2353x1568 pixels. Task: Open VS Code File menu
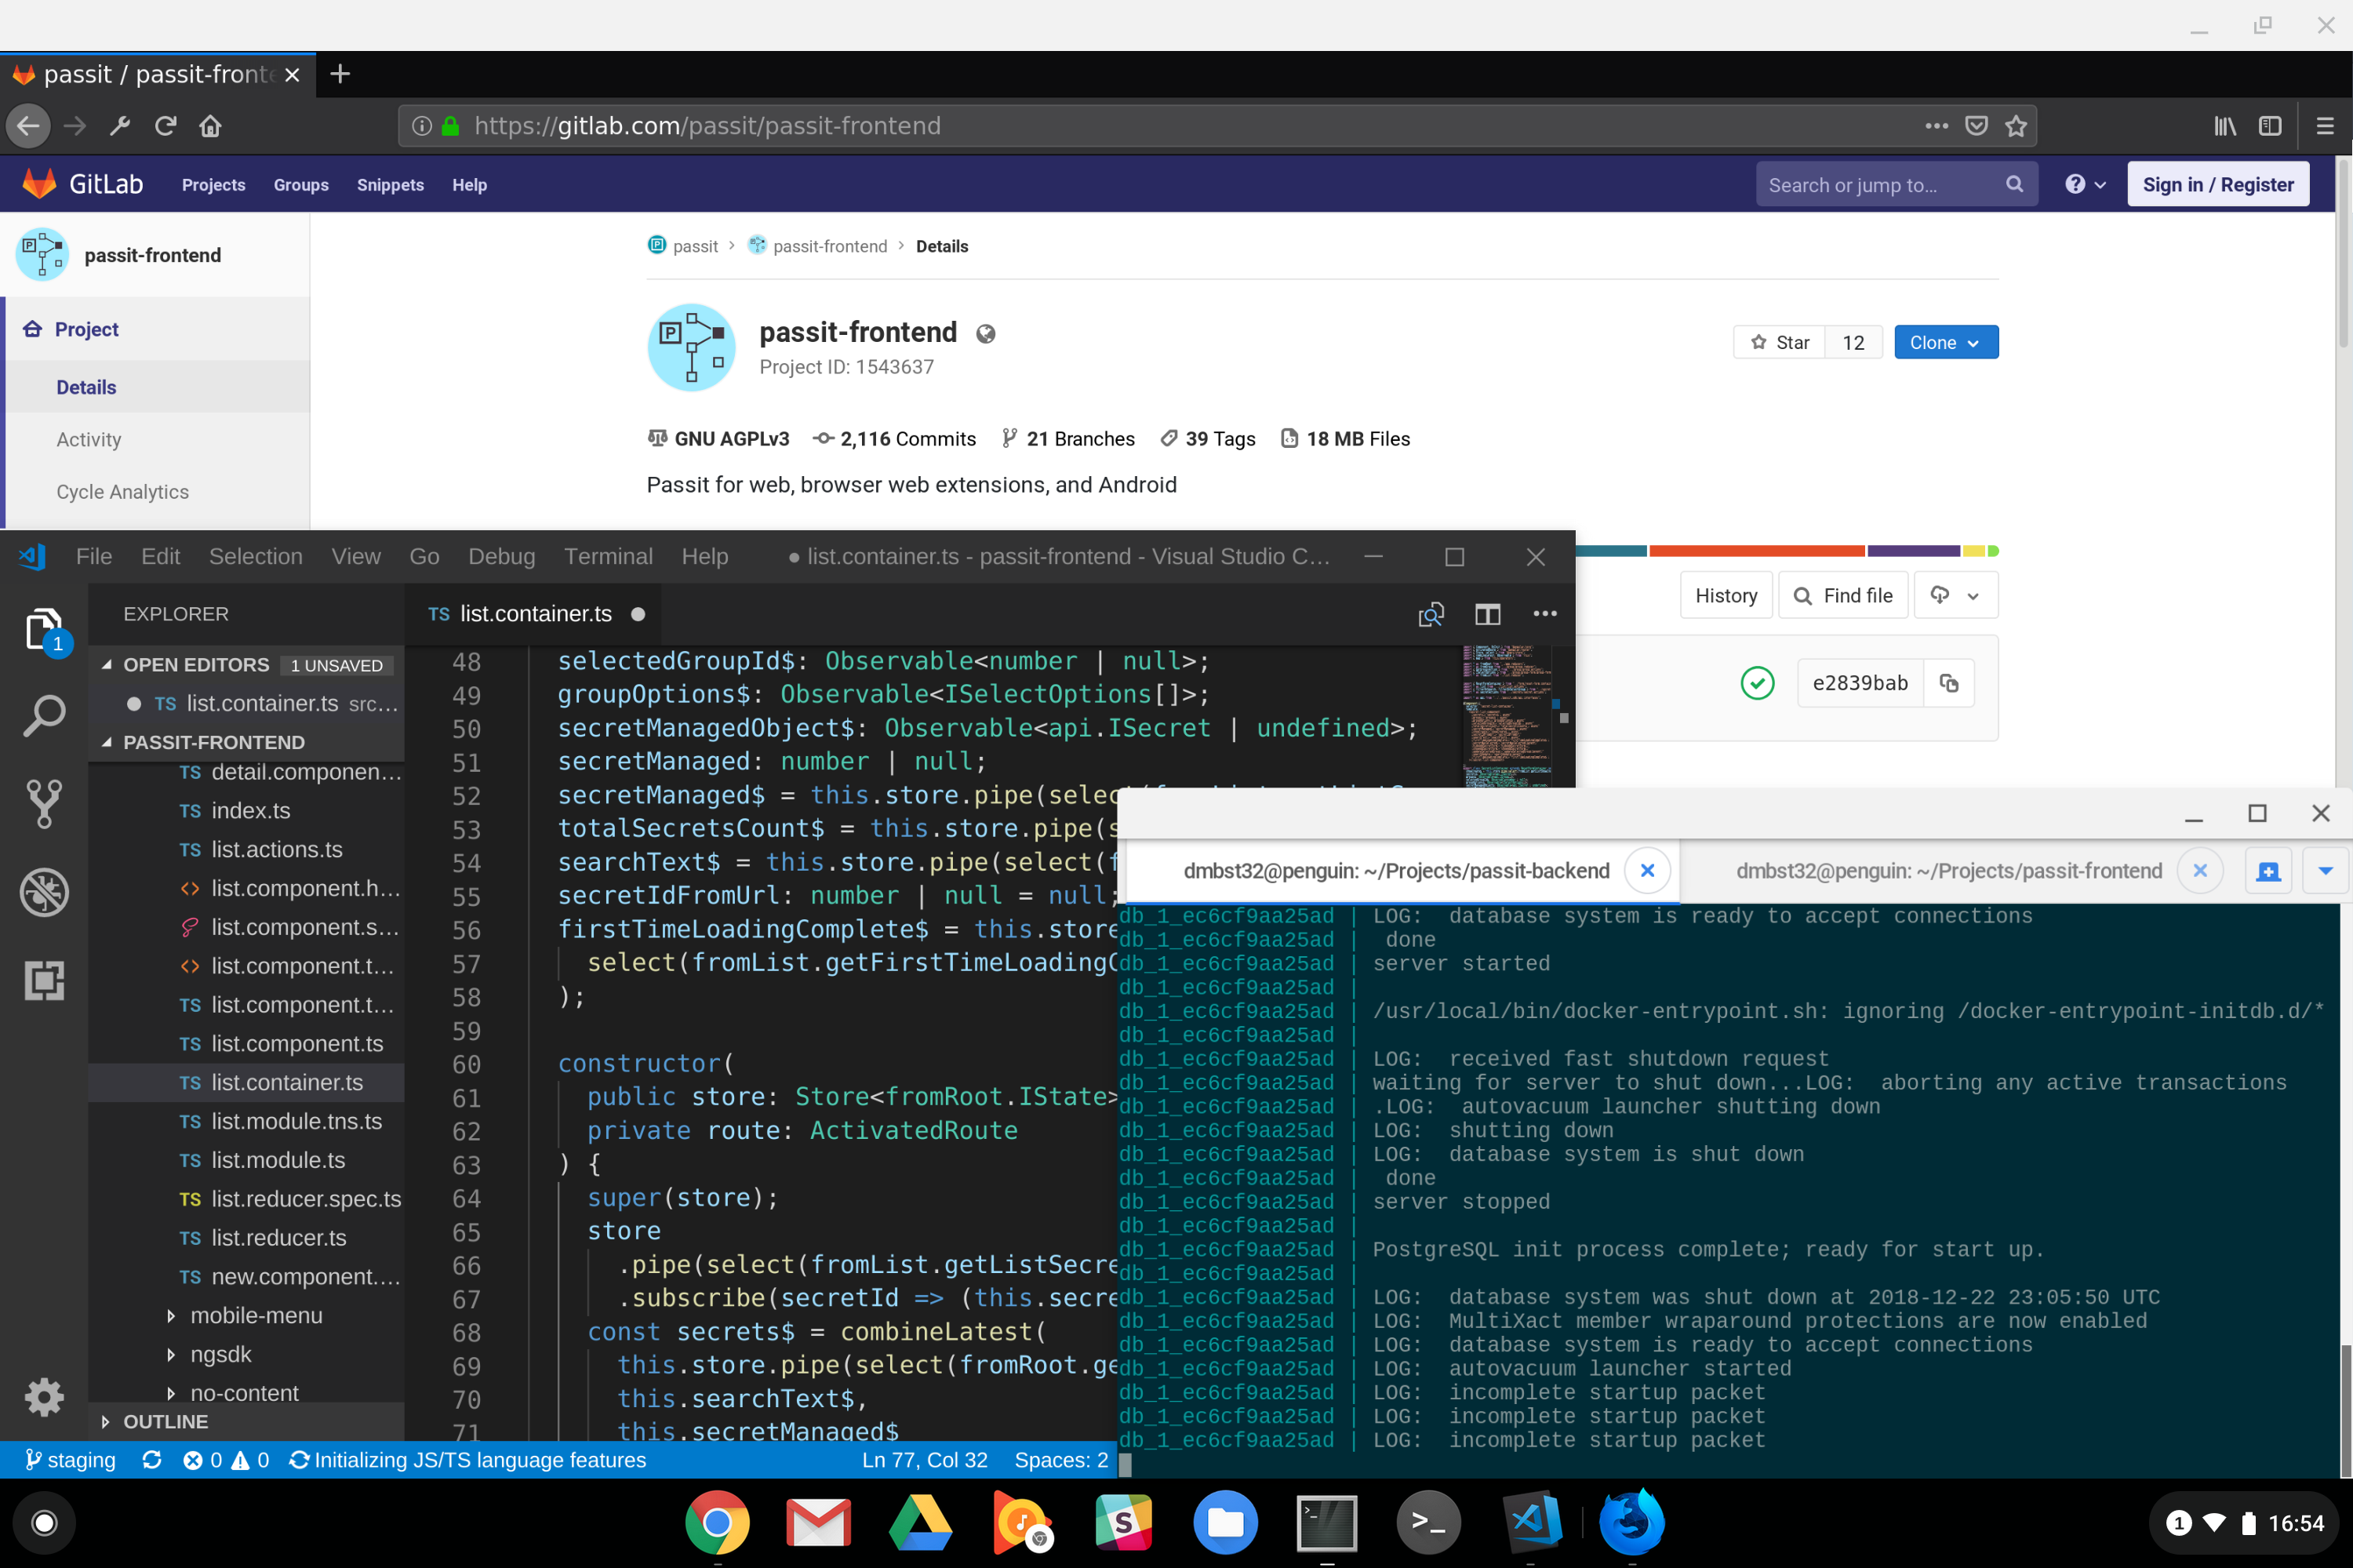click(x=94, y=557)
